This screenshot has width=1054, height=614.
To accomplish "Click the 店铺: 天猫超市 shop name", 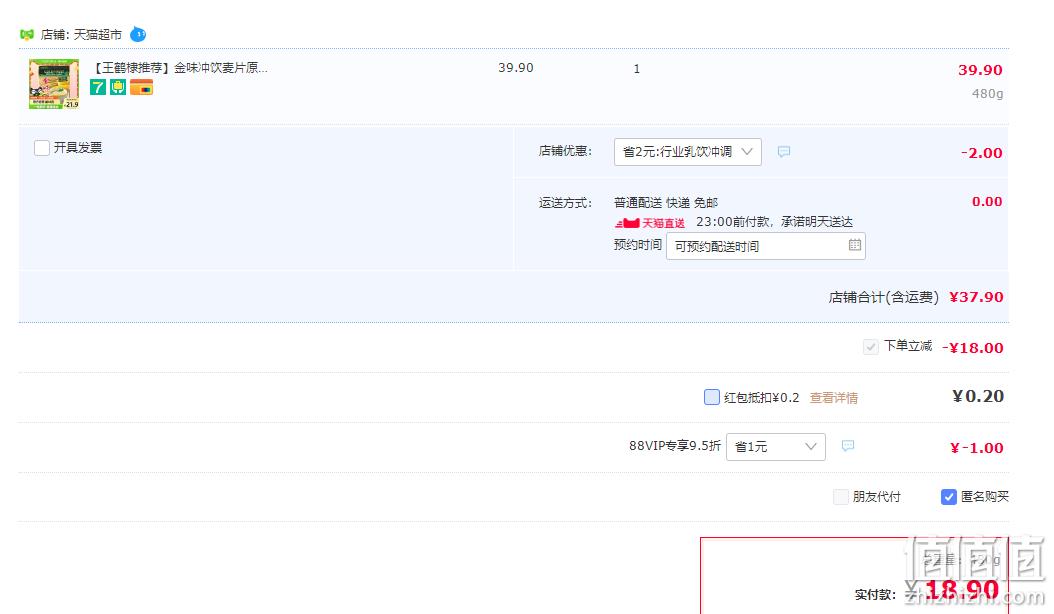I will (x=81, y=34).
